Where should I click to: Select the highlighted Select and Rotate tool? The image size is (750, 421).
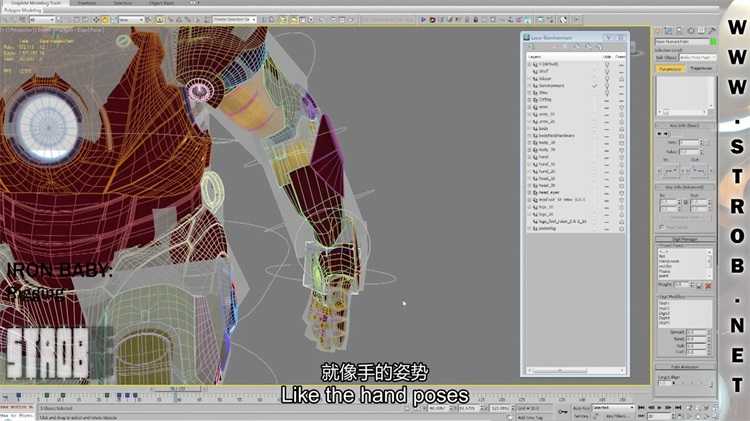tap(104, 20)
